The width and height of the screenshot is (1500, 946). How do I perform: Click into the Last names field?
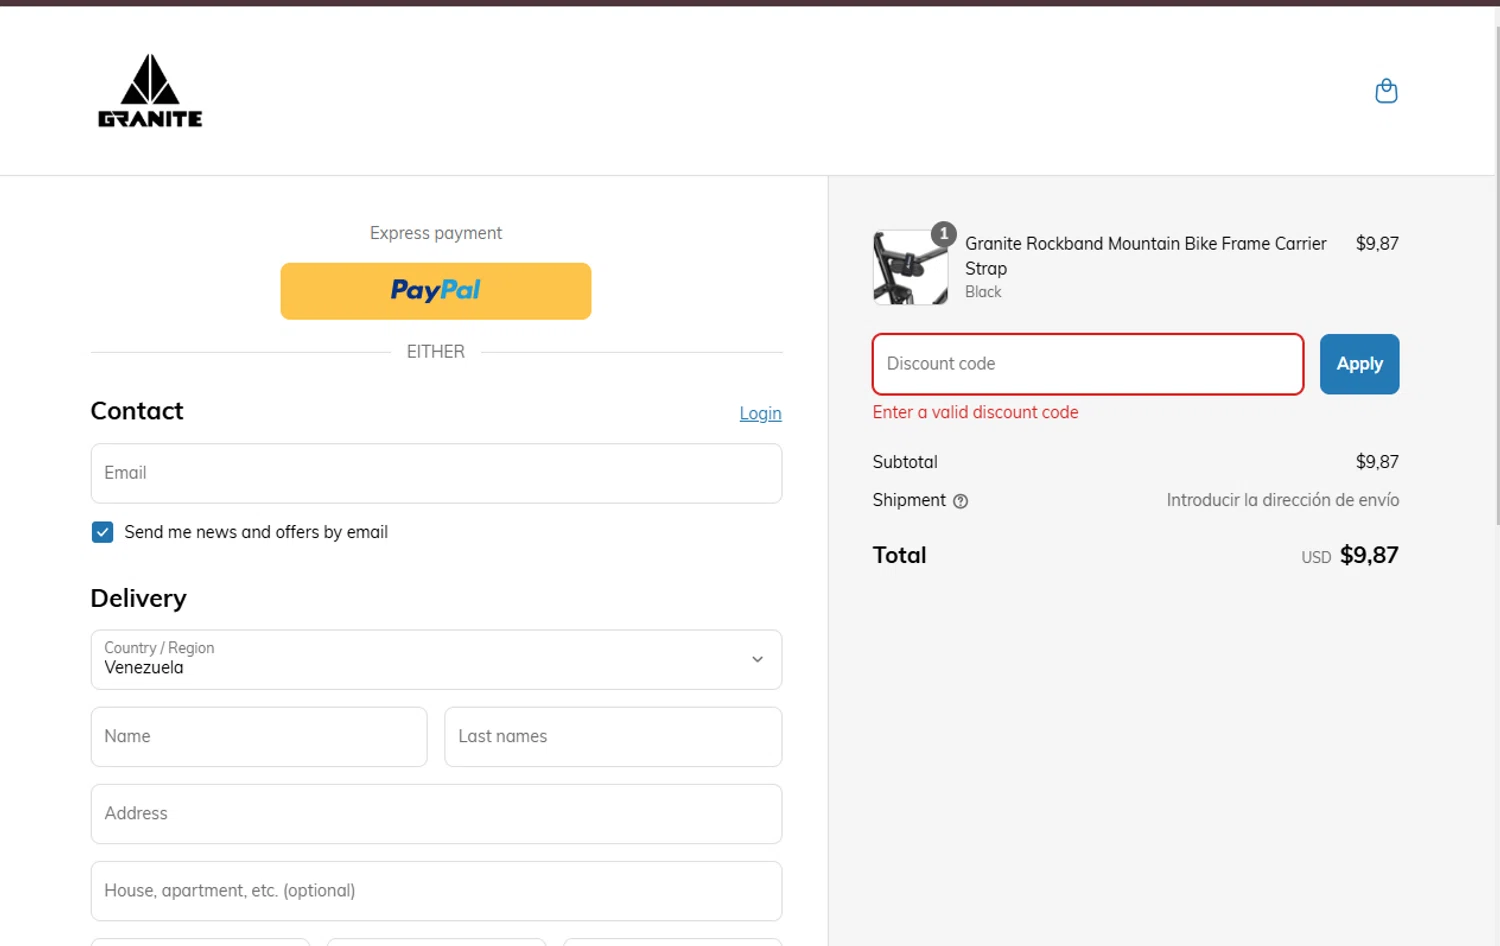pos(613,737)
